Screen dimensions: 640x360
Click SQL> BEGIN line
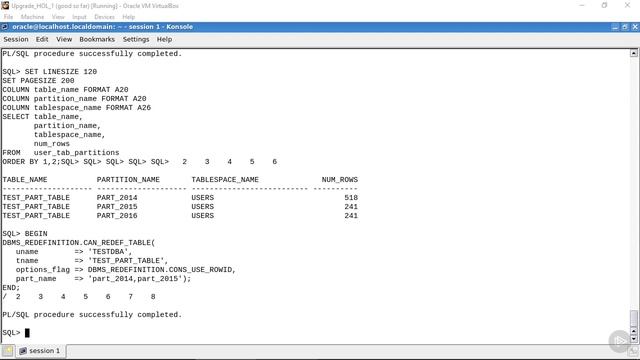click(x=25, y=233)
